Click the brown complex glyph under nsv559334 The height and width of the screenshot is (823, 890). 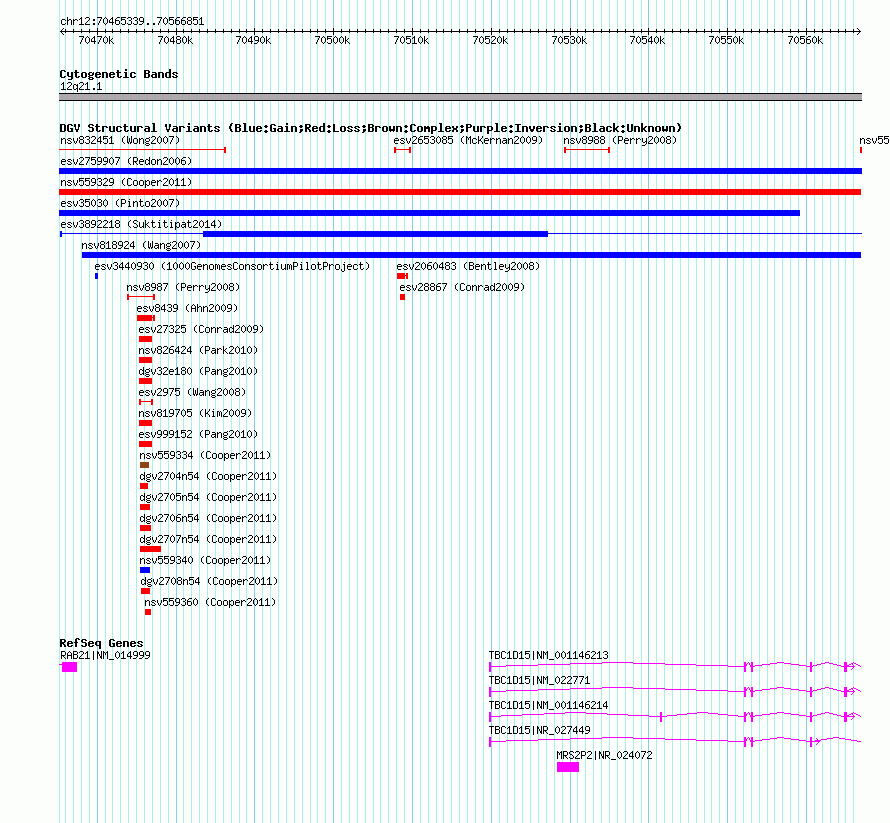(x=144, y=465)
